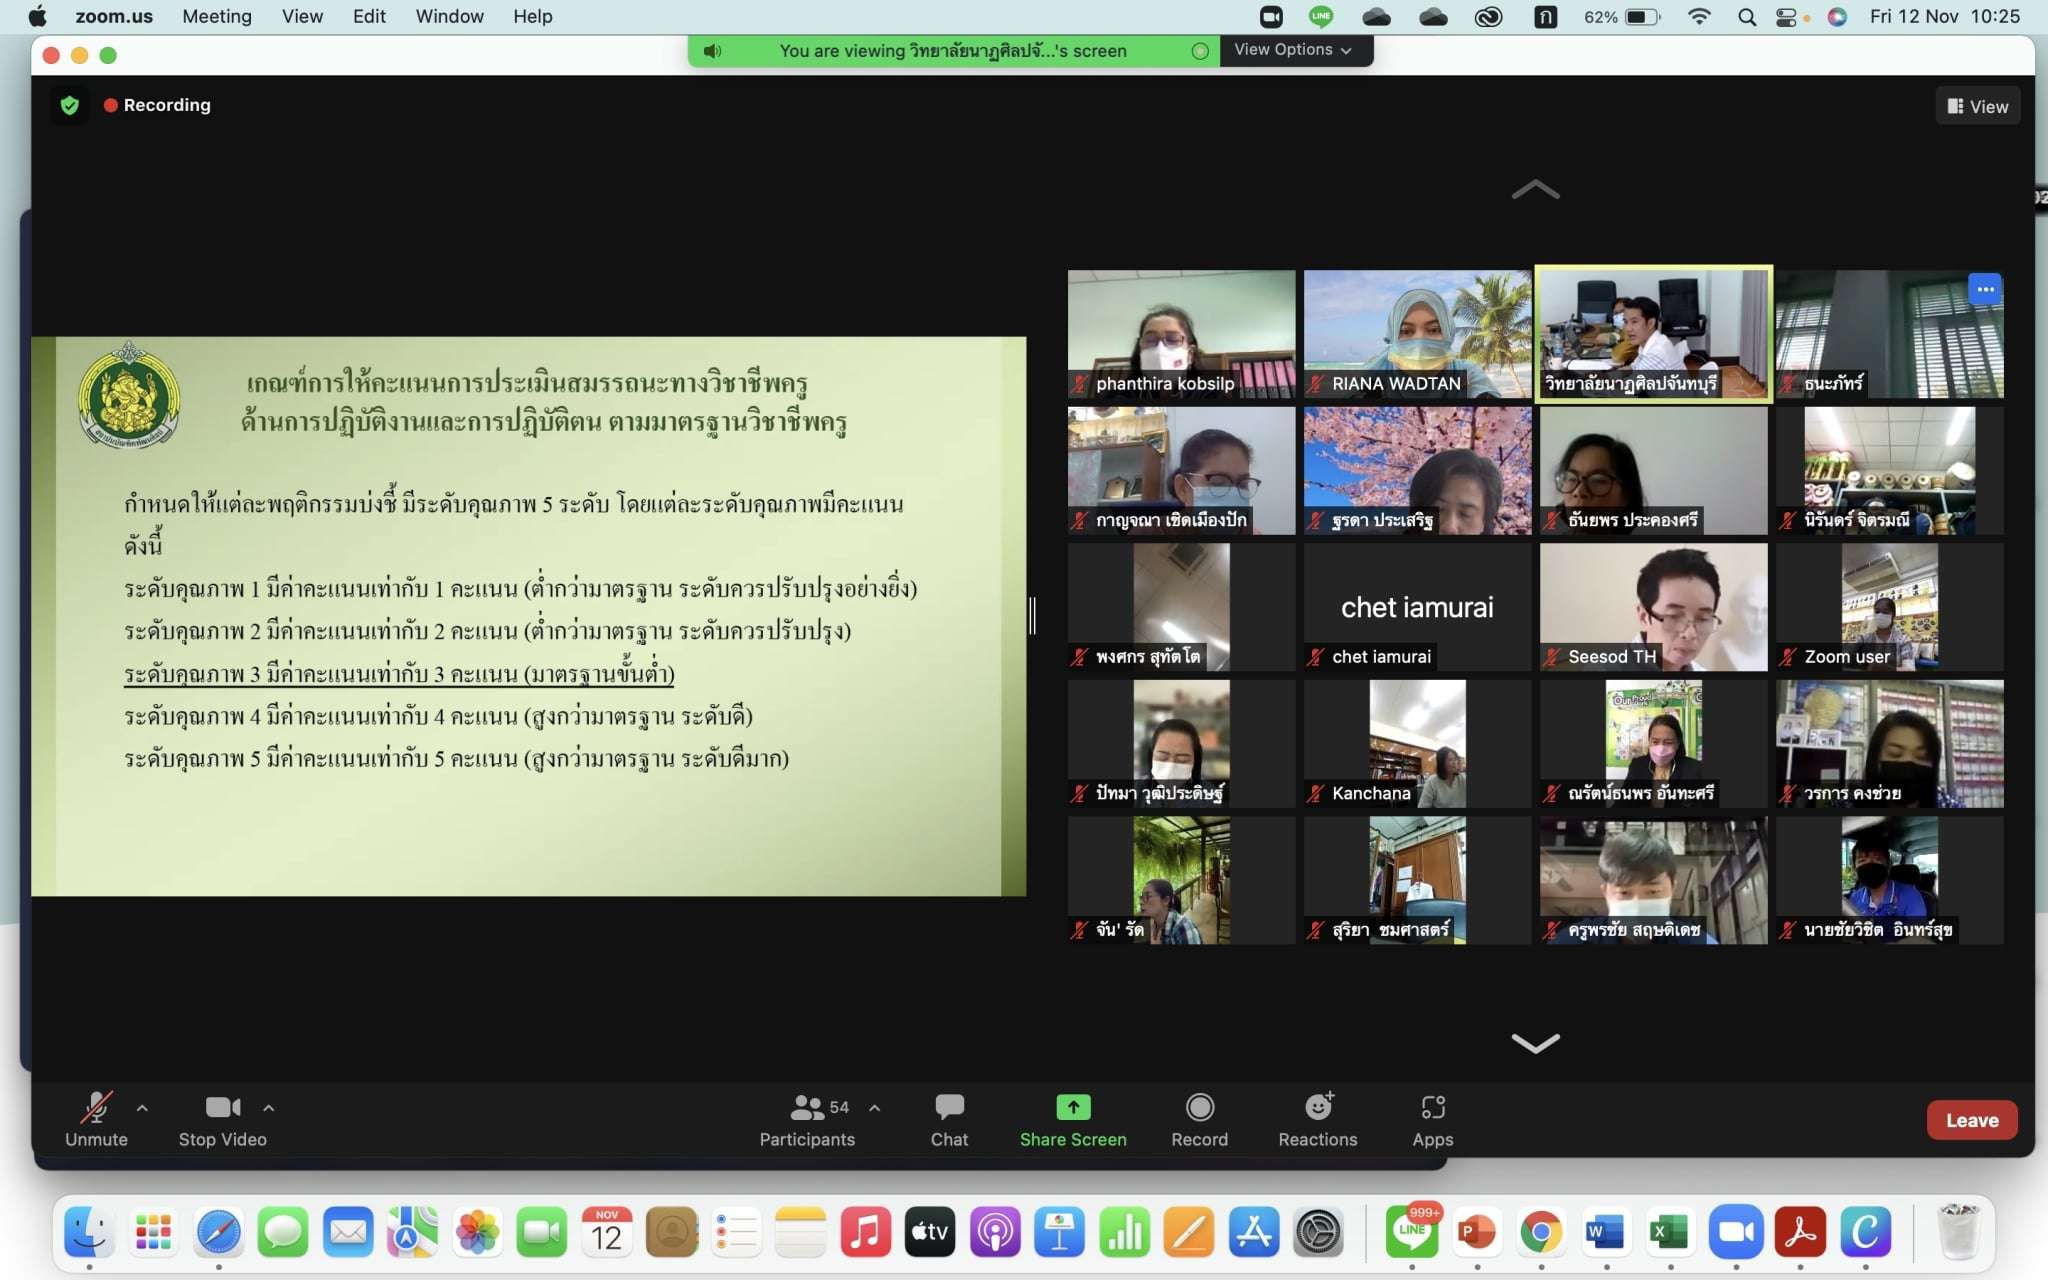Open the Window menu
2048x1280 pixels.
point(449,16)
